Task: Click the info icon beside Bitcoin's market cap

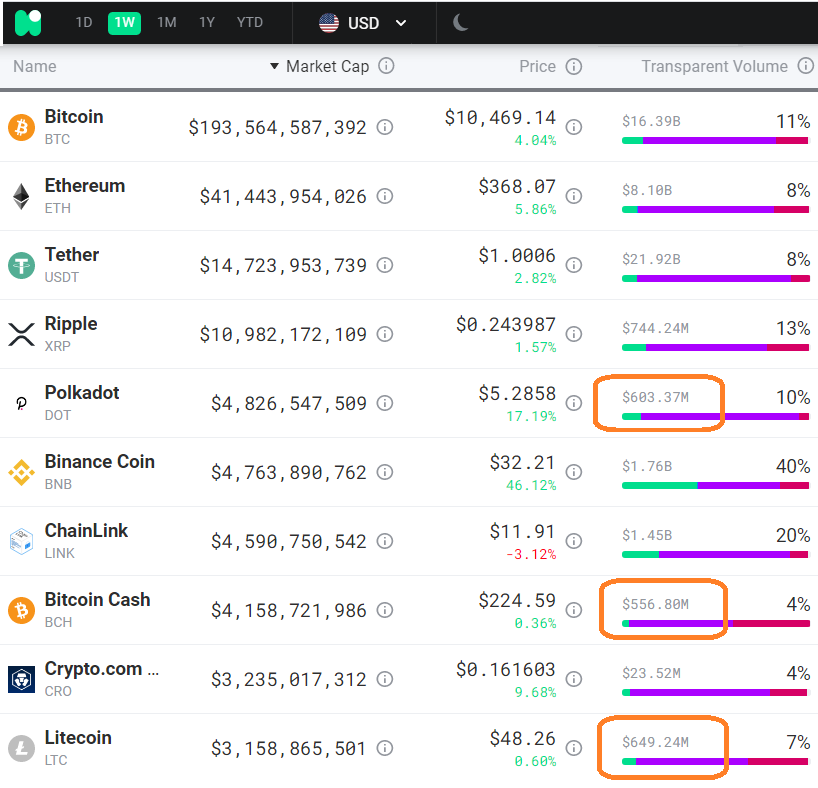Action: (384, 128)
